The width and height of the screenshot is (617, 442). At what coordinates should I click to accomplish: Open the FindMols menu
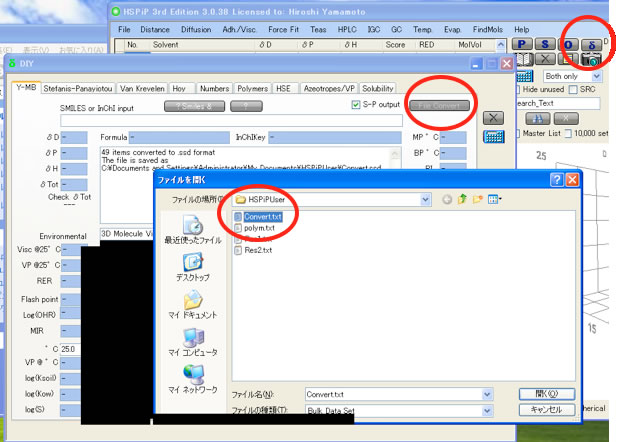point(488,30)
